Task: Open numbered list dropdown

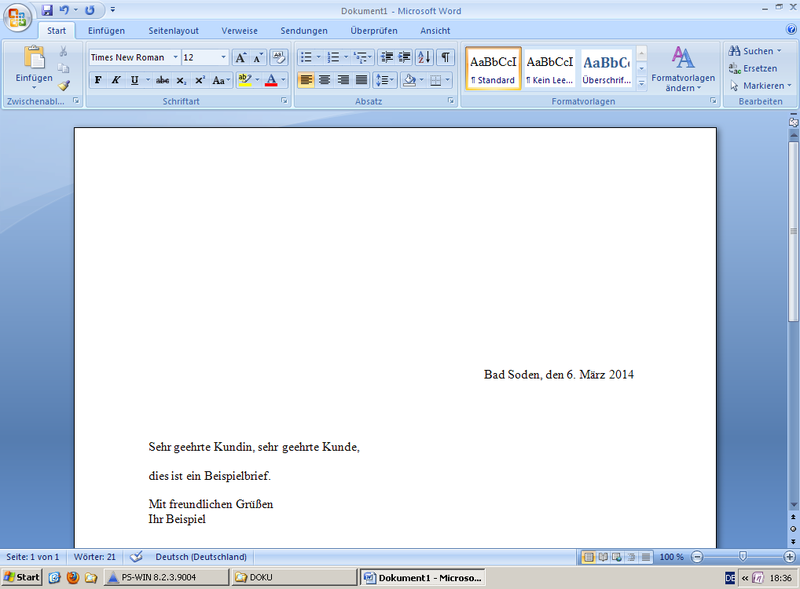Action: click(346, 57)
